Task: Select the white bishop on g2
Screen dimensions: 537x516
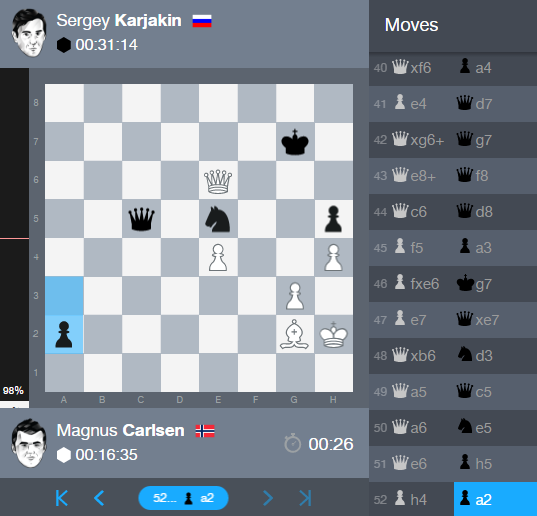Action: tap(295, 334)
